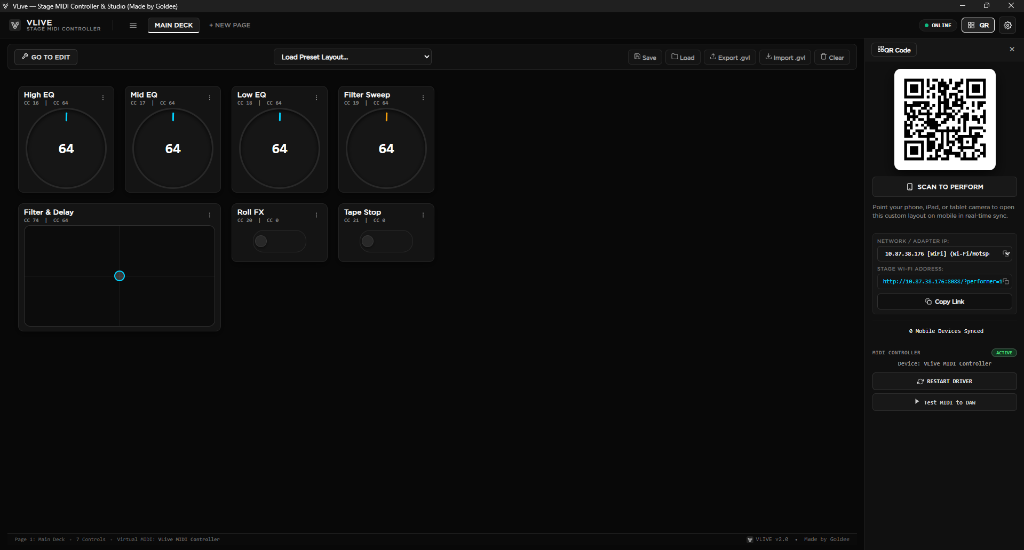Open the High EQ control options menu

click(103, 98)
